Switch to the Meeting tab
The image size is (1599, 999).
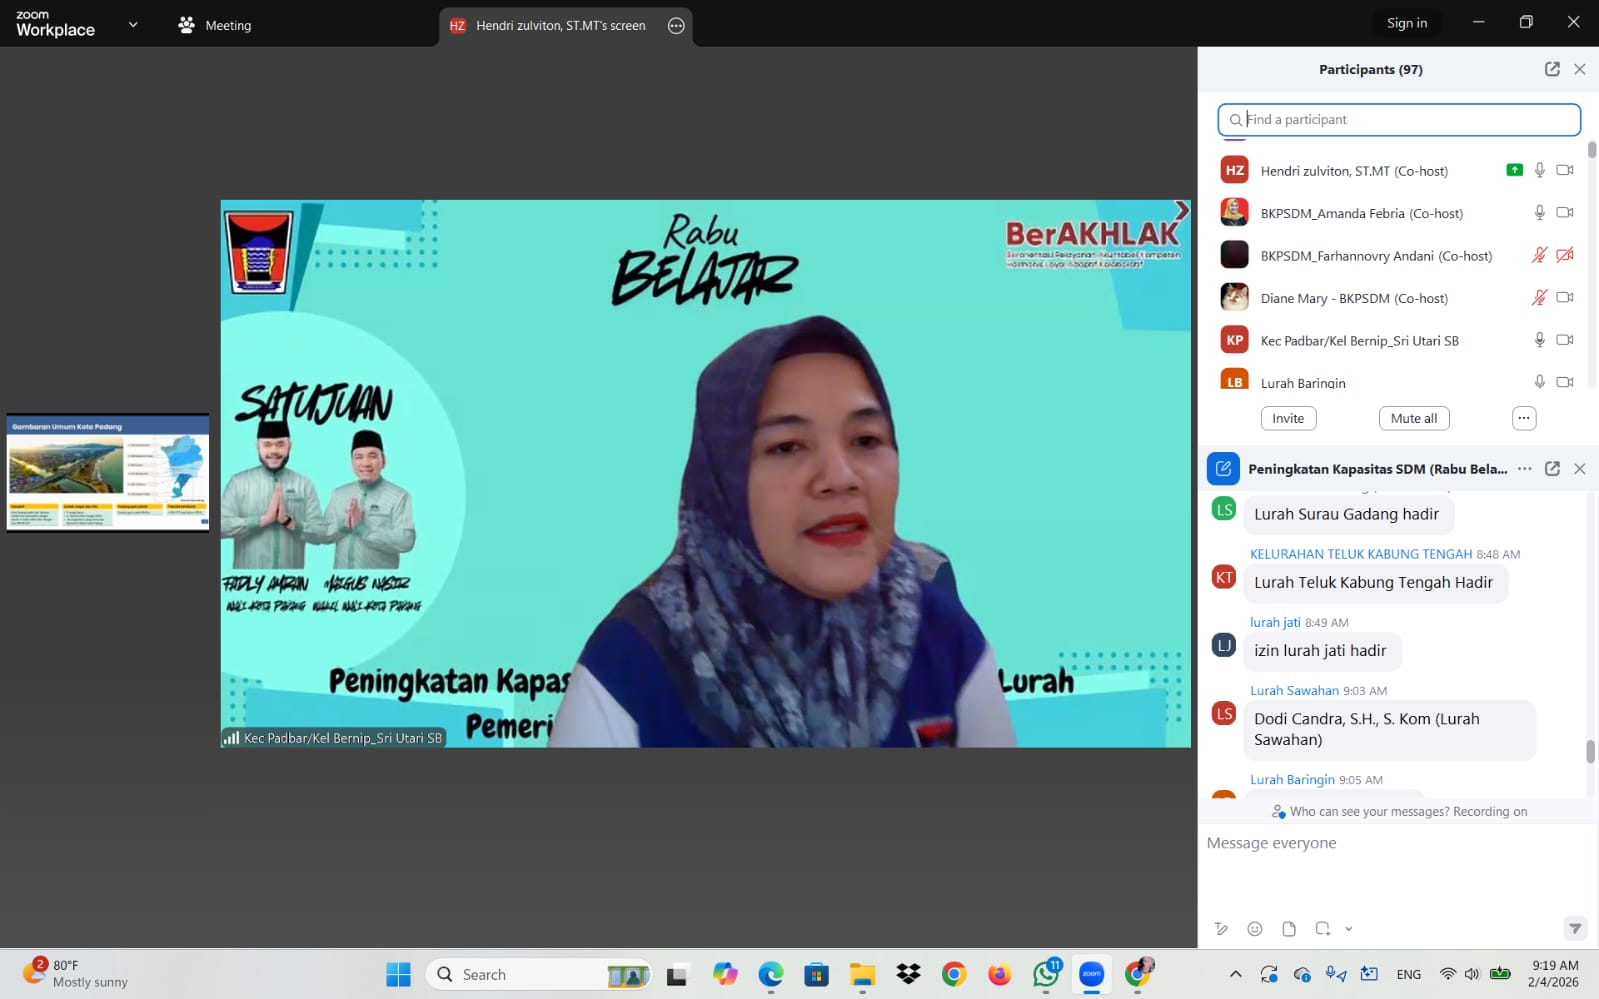(215, 25)
